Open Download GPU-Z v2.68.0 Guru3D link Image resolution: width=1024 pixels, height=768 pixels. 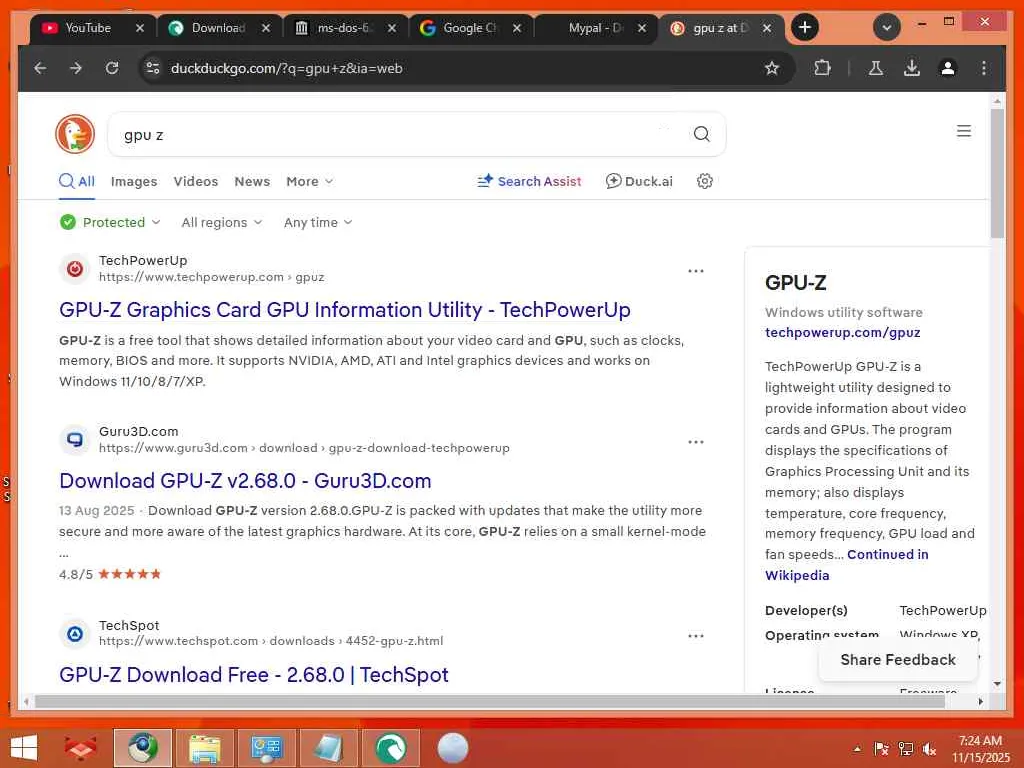click(x=245, y=481)
